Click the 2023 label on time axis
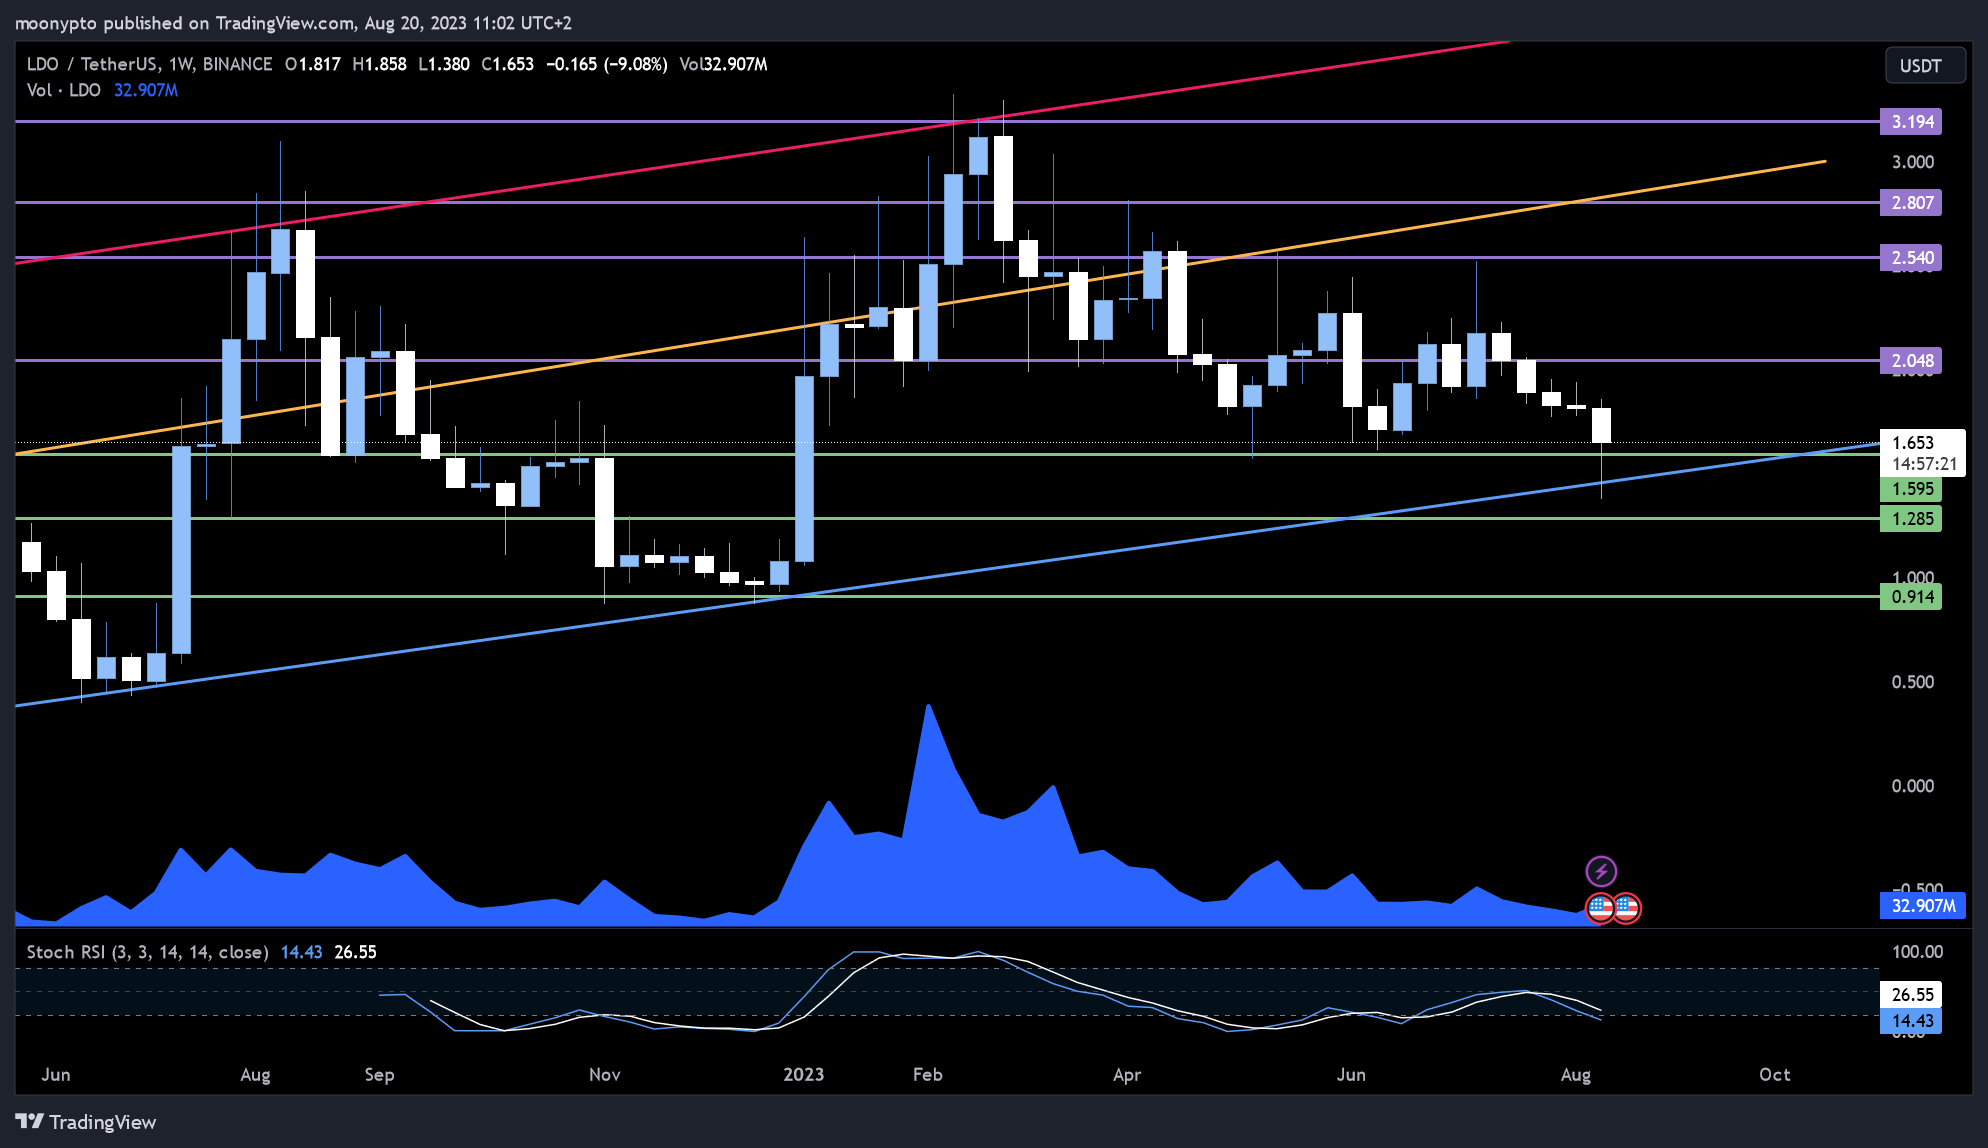 804,1075
